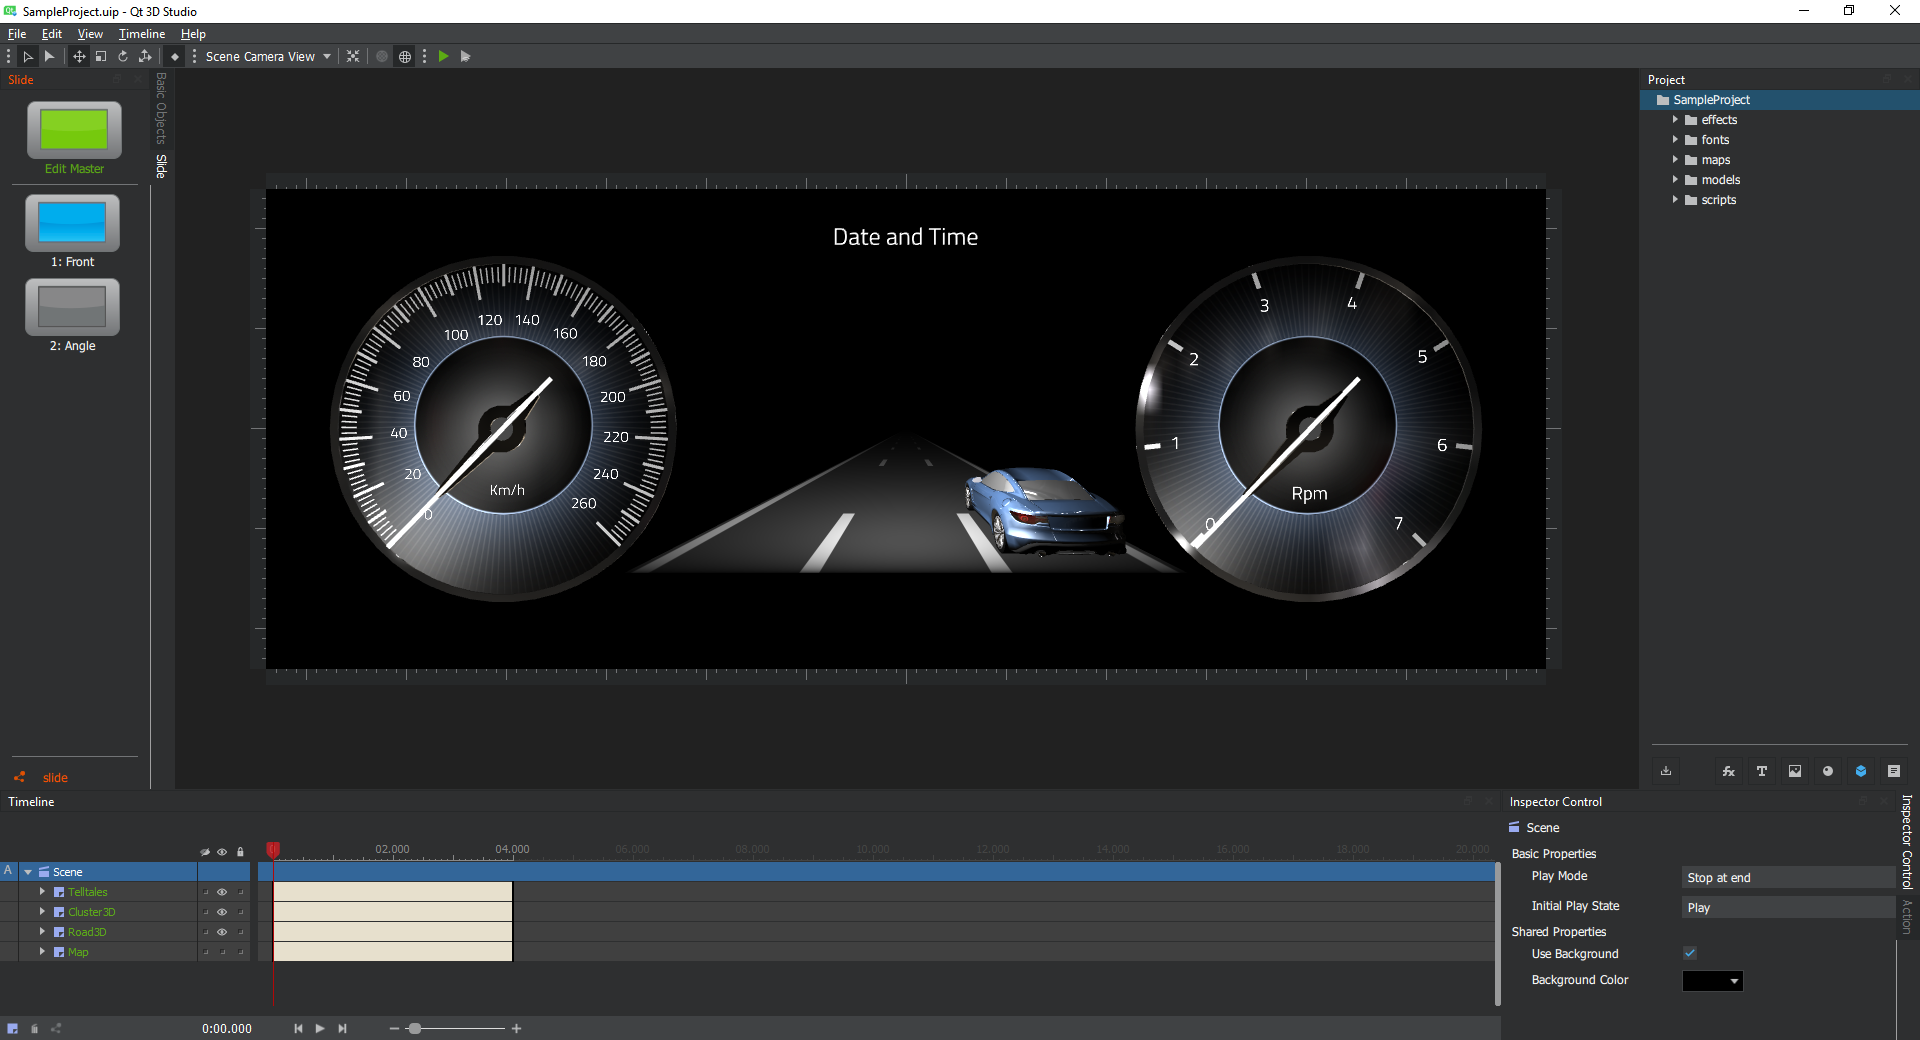The image size is (1920, 1040).
Task: Click the Import Assets download icon
Action: click(1666, 771)
